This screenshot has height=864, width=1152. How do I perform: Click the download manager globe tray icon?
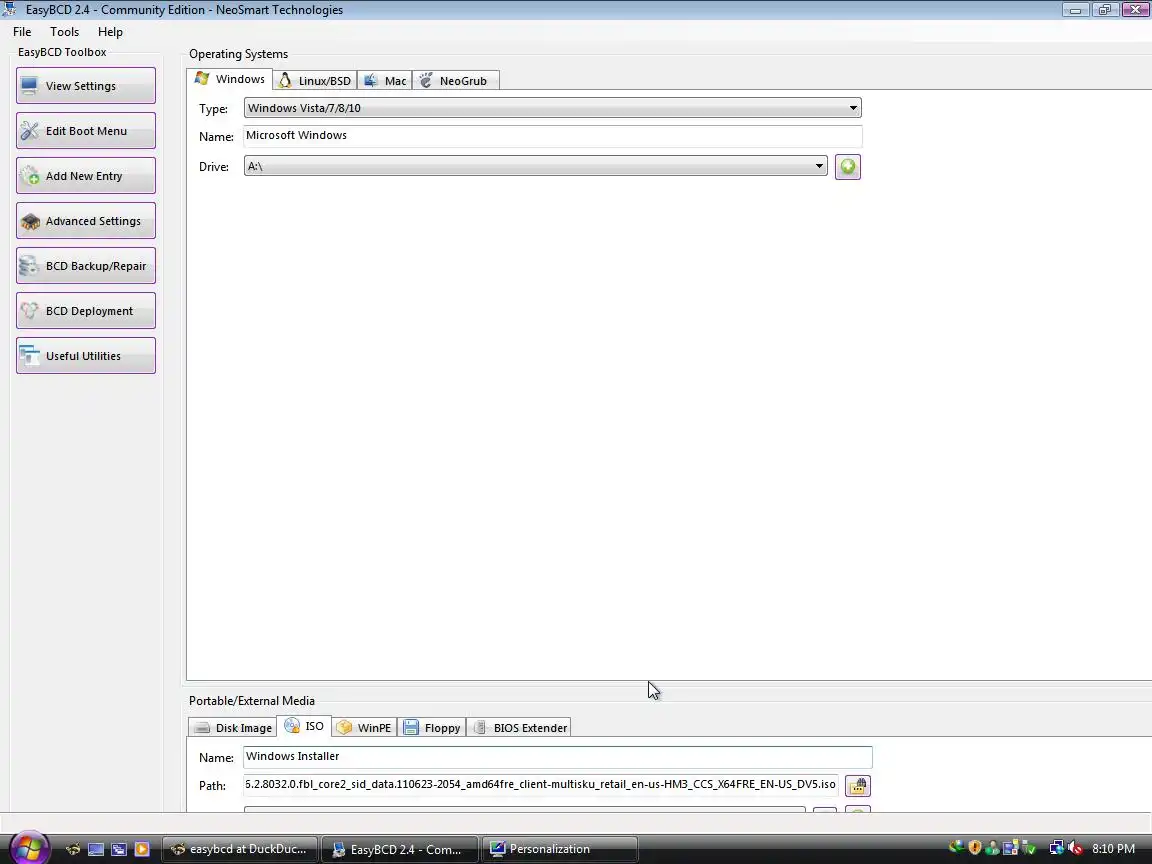pyautogui.click(x=956, y=848)
